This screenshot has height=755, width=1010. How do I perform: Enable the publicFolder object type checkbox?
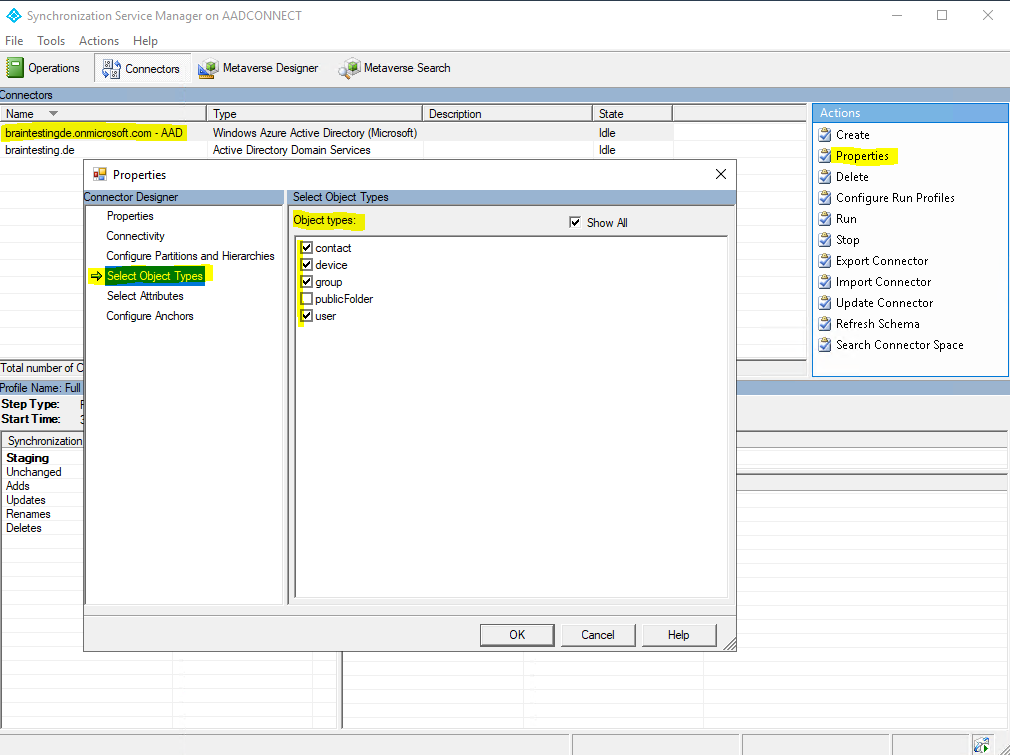point(307,299)
